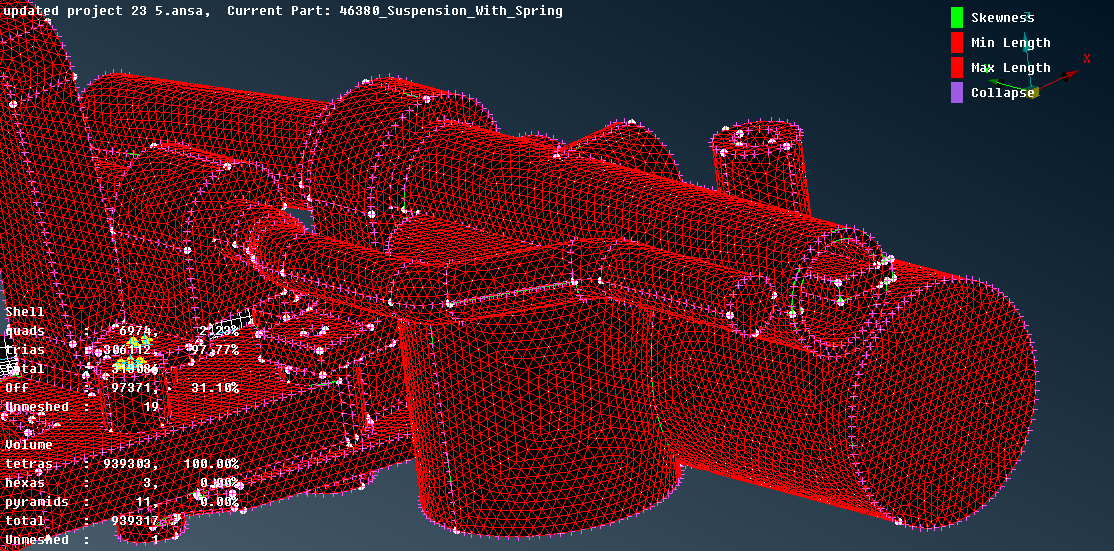Click the tetras count row

(122, 464)
